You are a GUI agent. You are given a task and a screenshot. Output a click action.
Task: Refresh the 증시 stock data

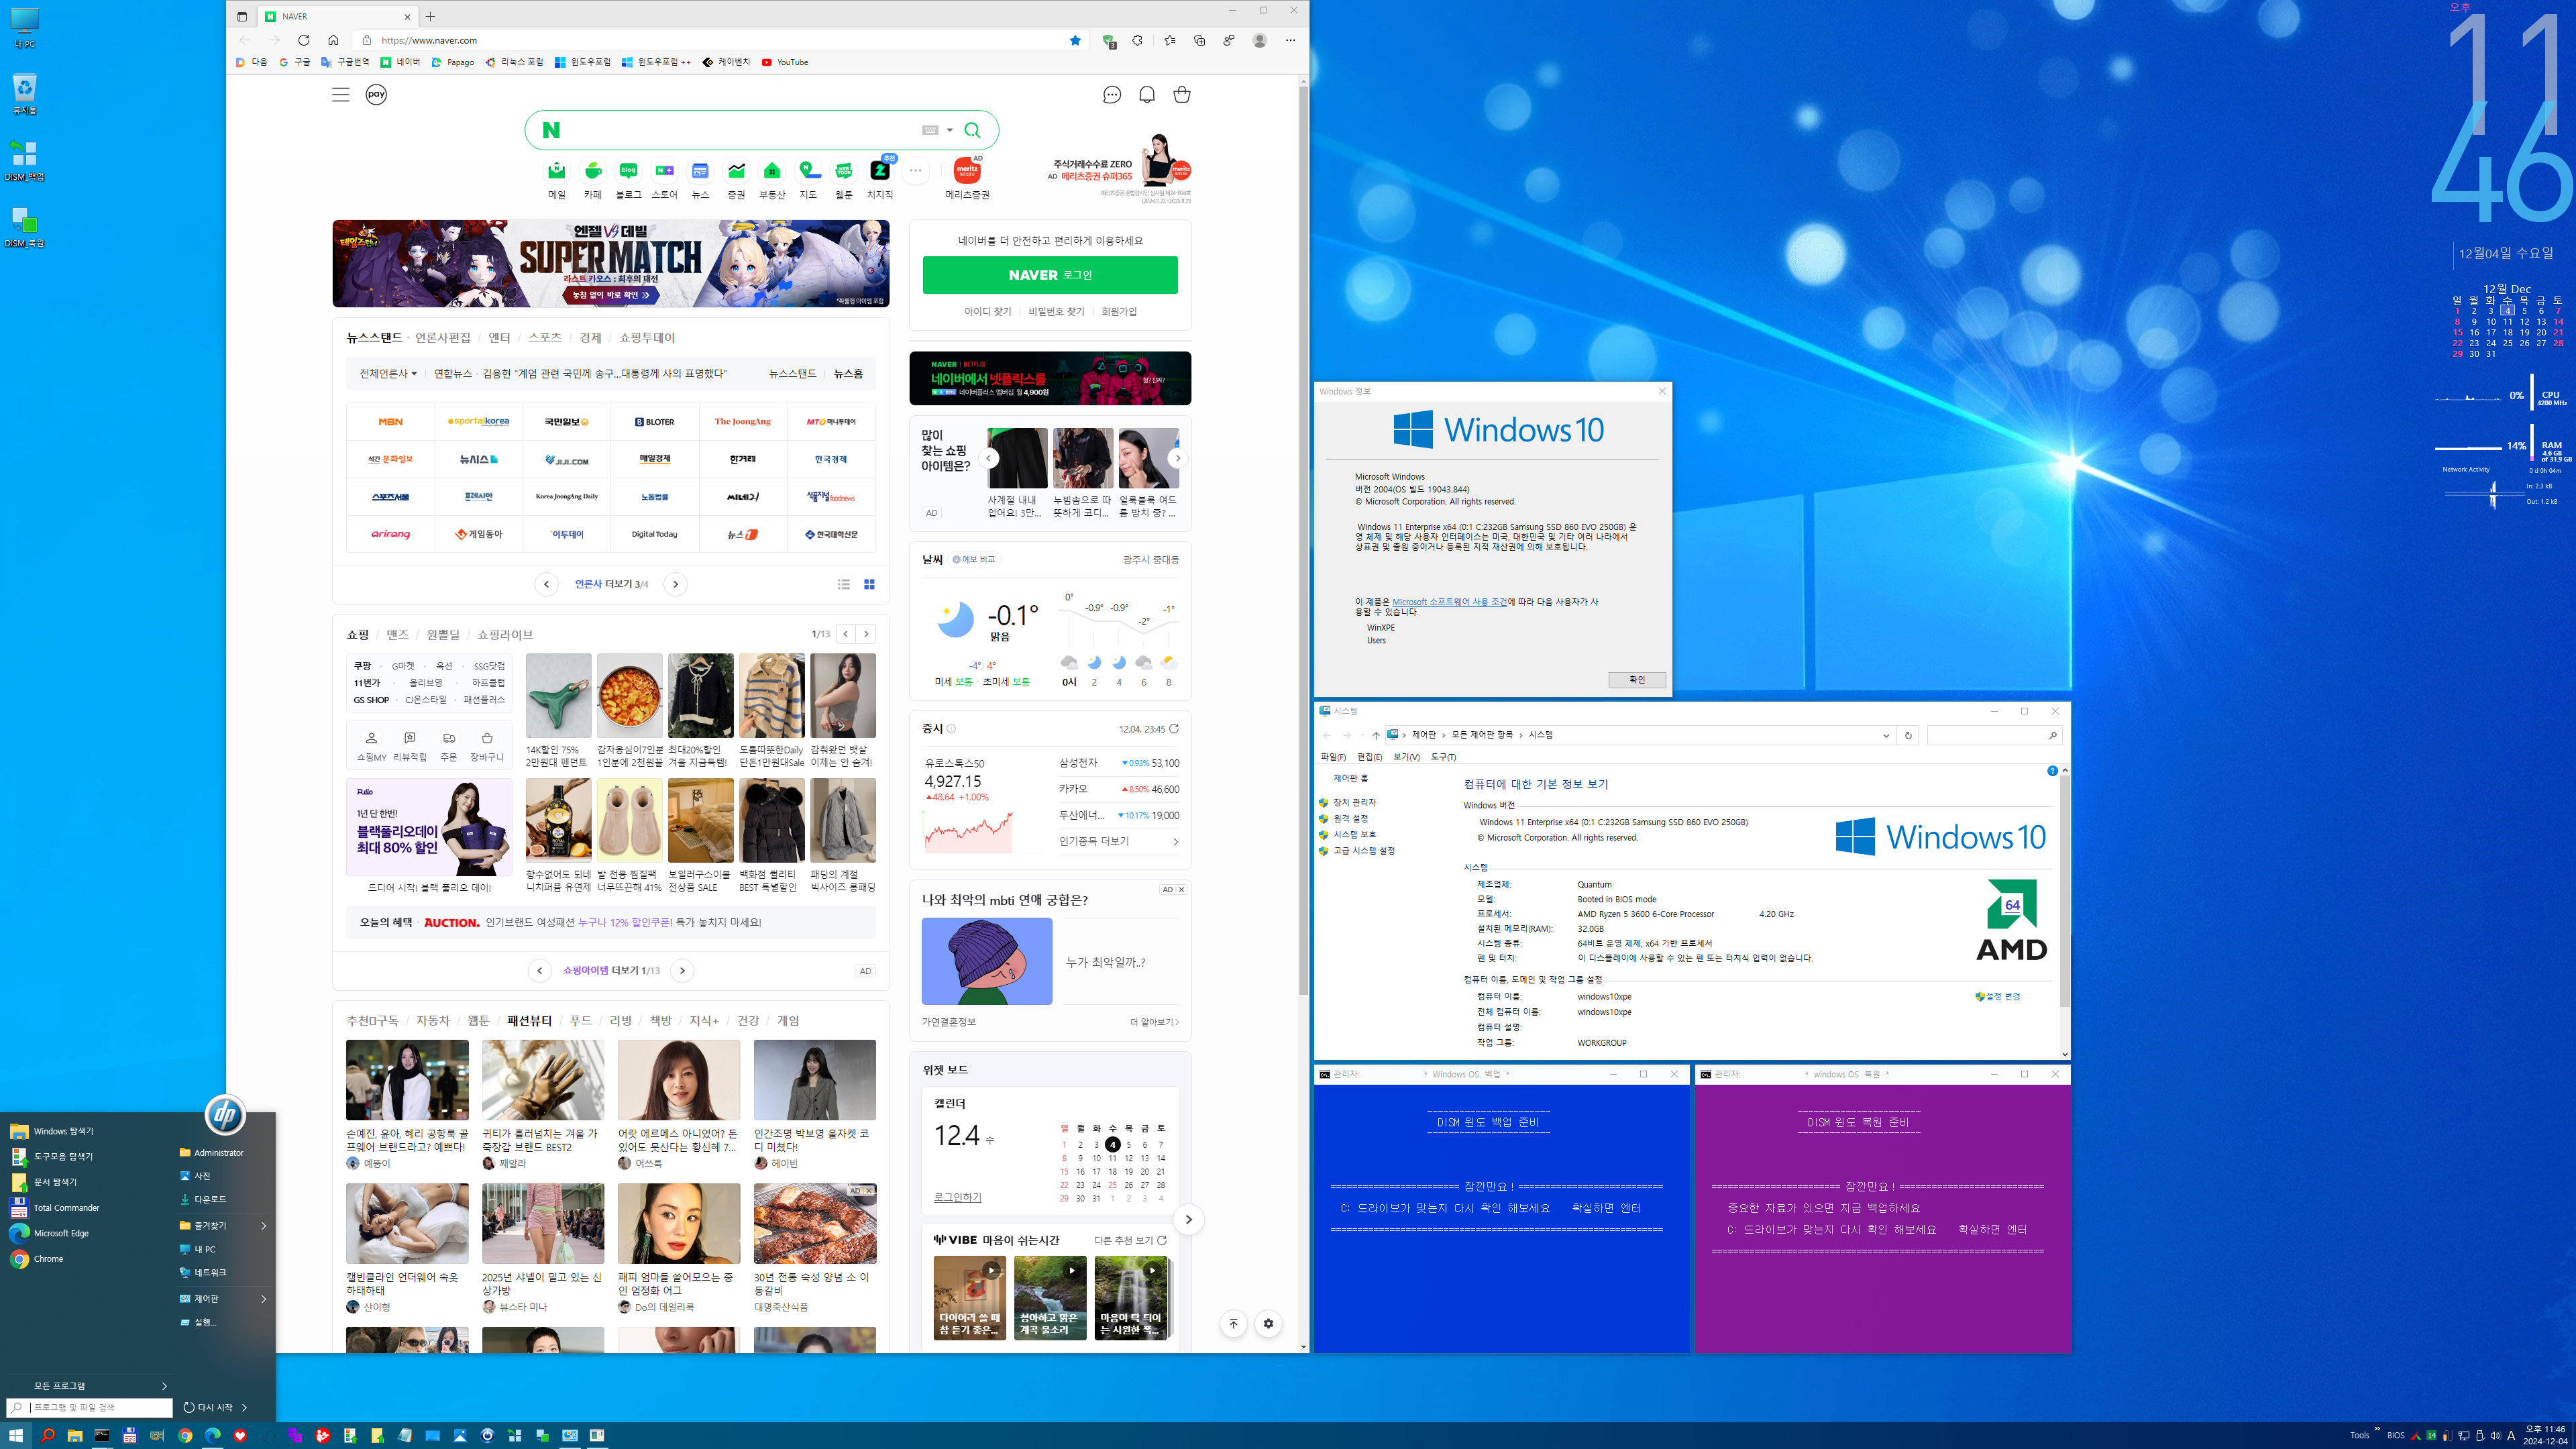(x=1174, y=728)
